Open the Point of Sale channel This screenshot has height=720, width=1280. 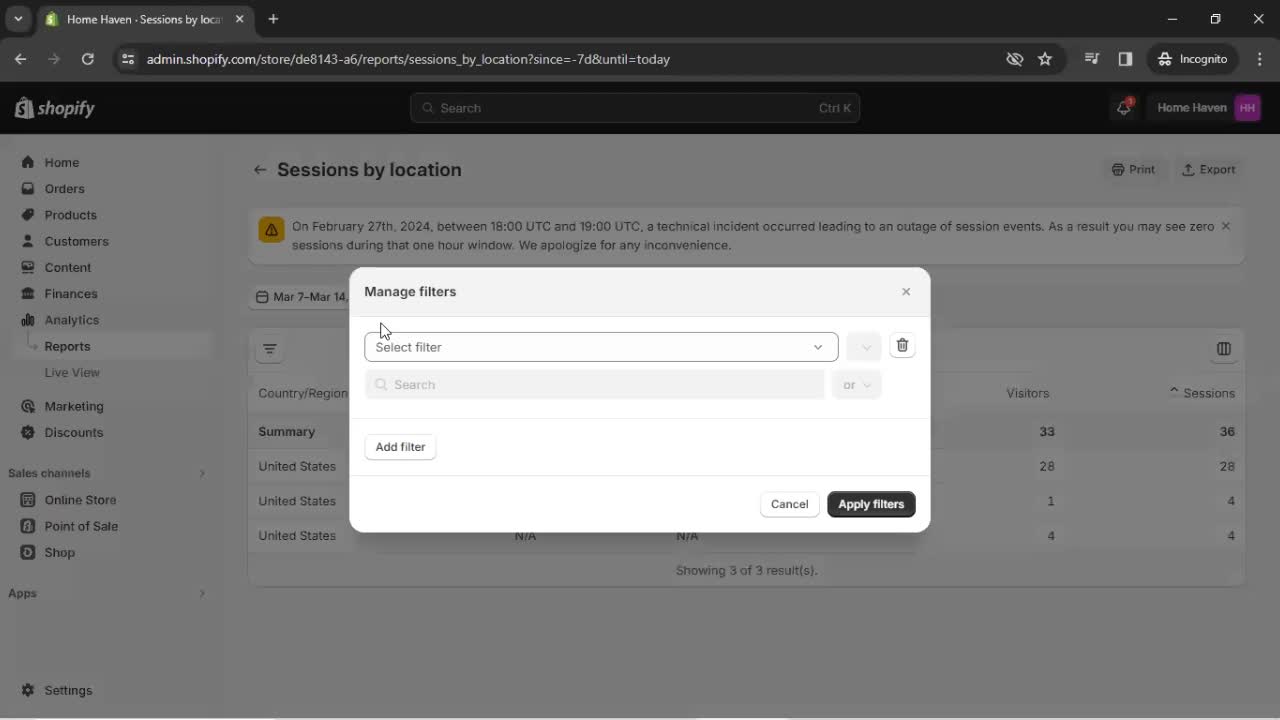coord(81,526)
